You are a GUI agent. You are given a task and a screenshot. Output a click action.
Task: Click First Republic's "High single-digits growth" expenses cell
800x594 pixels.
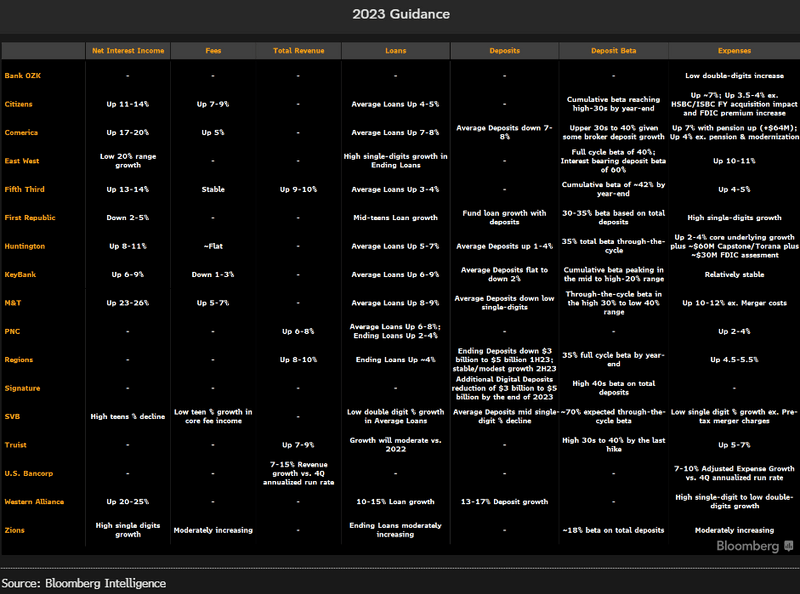pyautogui.click(x=735, y=218)
